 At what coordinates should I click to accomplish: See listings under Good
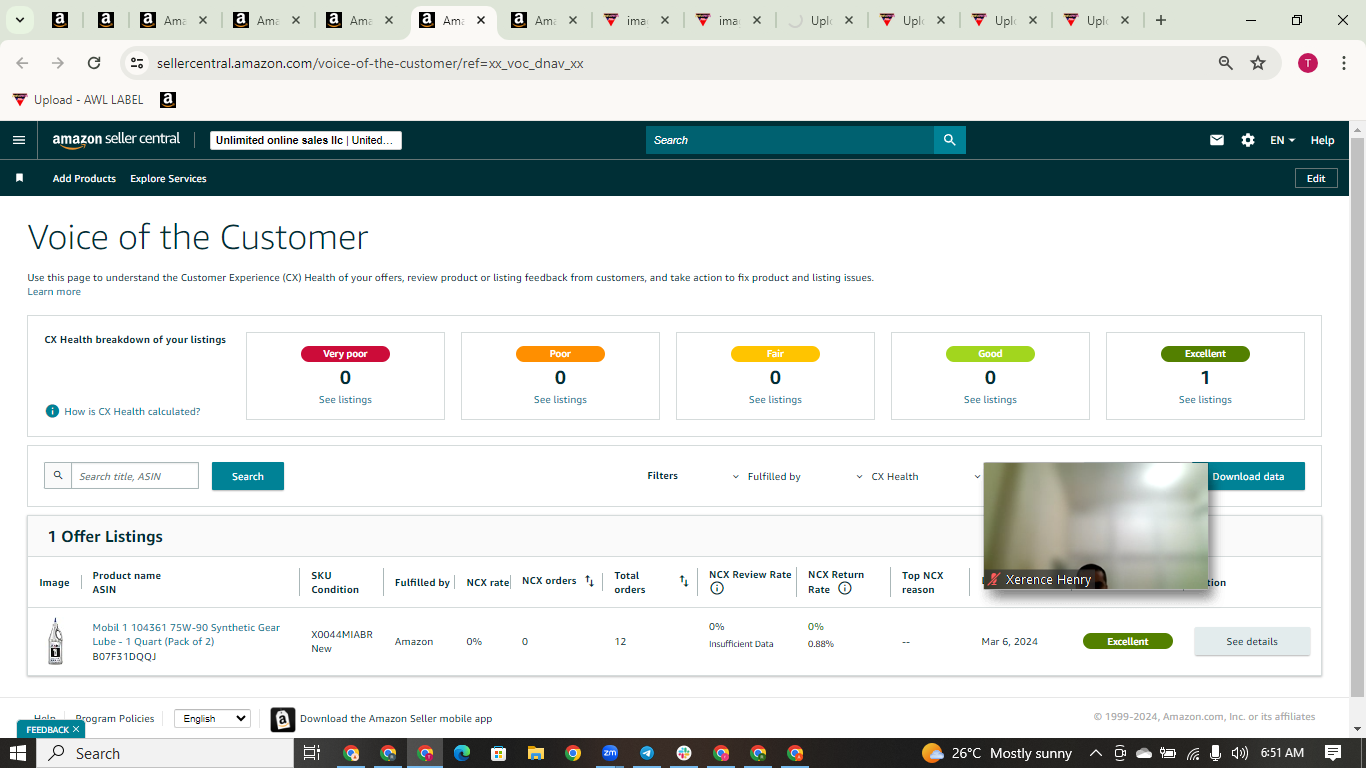click(x=990, y=400)
